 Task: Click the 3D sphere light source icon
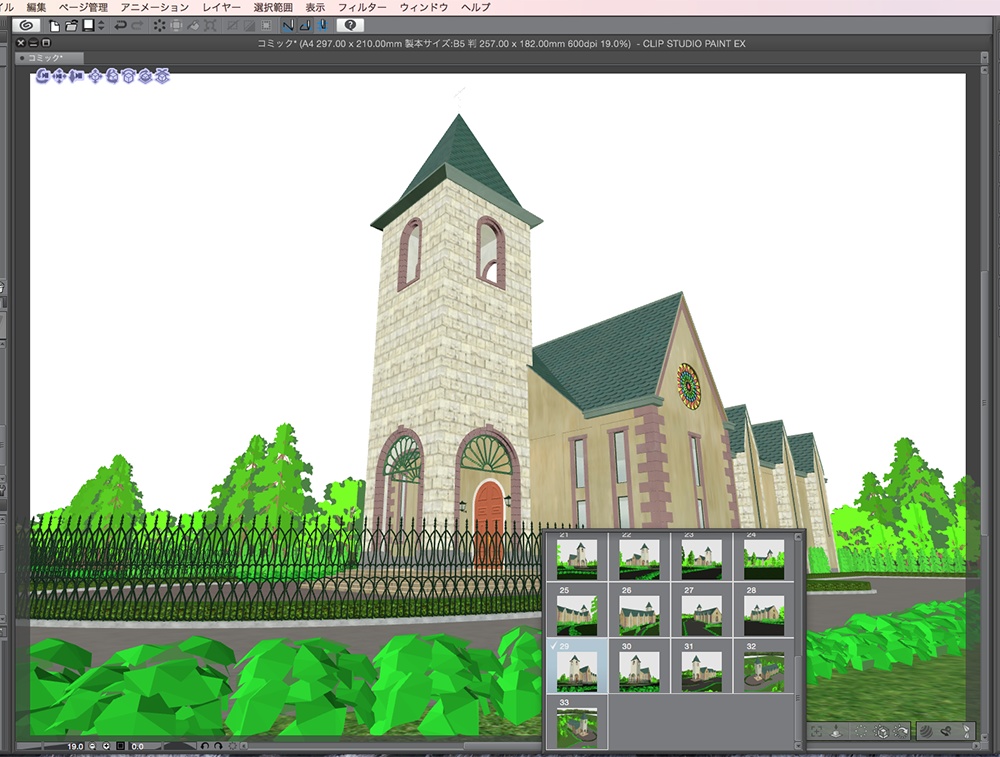[925, 732]
